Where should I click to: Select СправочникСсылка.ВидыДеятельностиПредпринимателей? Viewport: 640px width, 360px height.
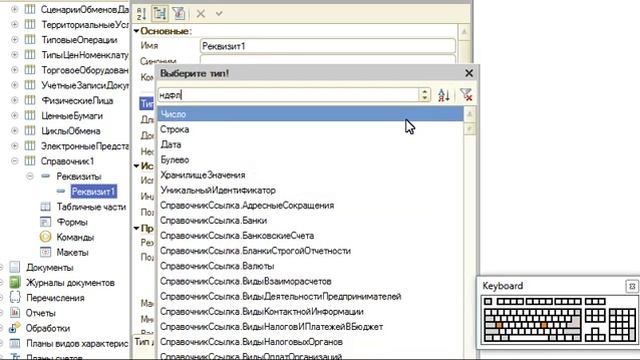pyautogui.click(x=310, y=296)
